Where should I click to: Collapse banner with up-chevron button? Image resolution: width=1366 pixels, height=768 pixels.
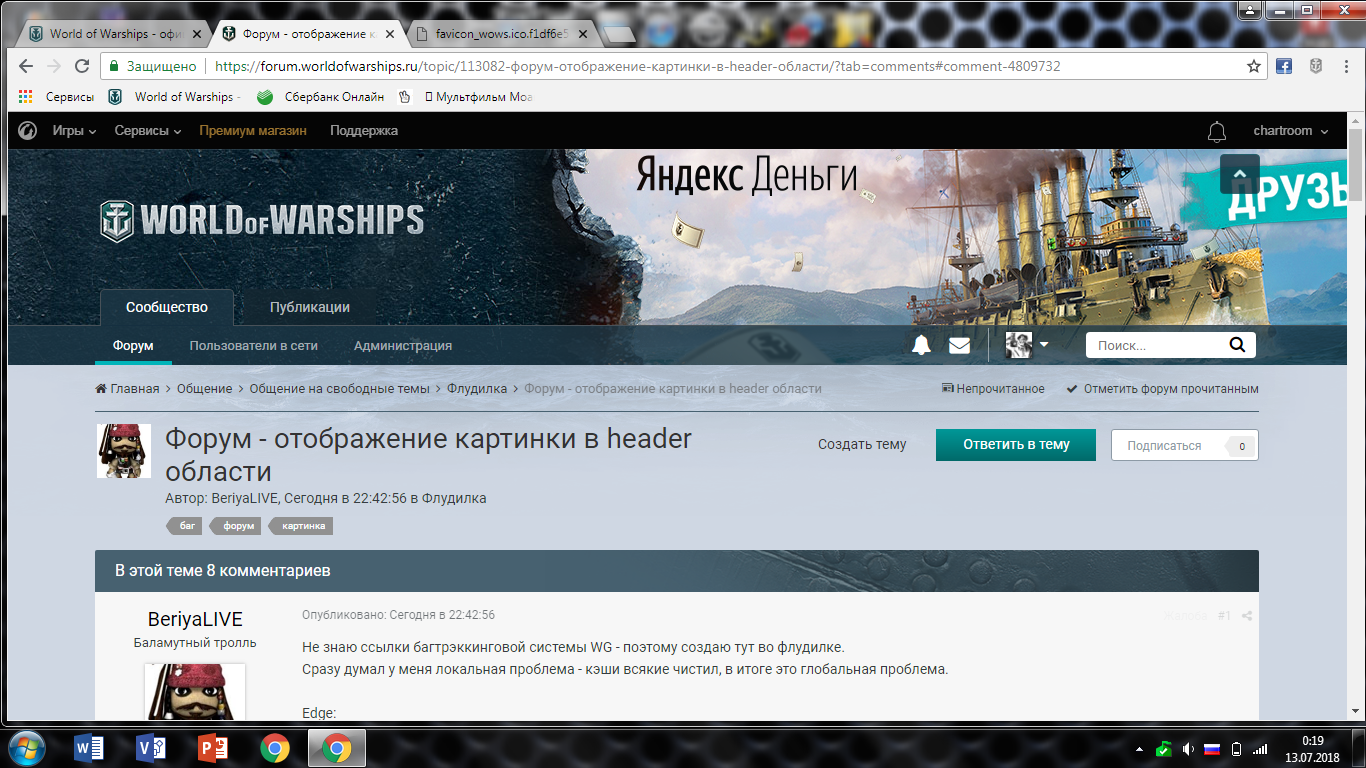coord(1239,174)
